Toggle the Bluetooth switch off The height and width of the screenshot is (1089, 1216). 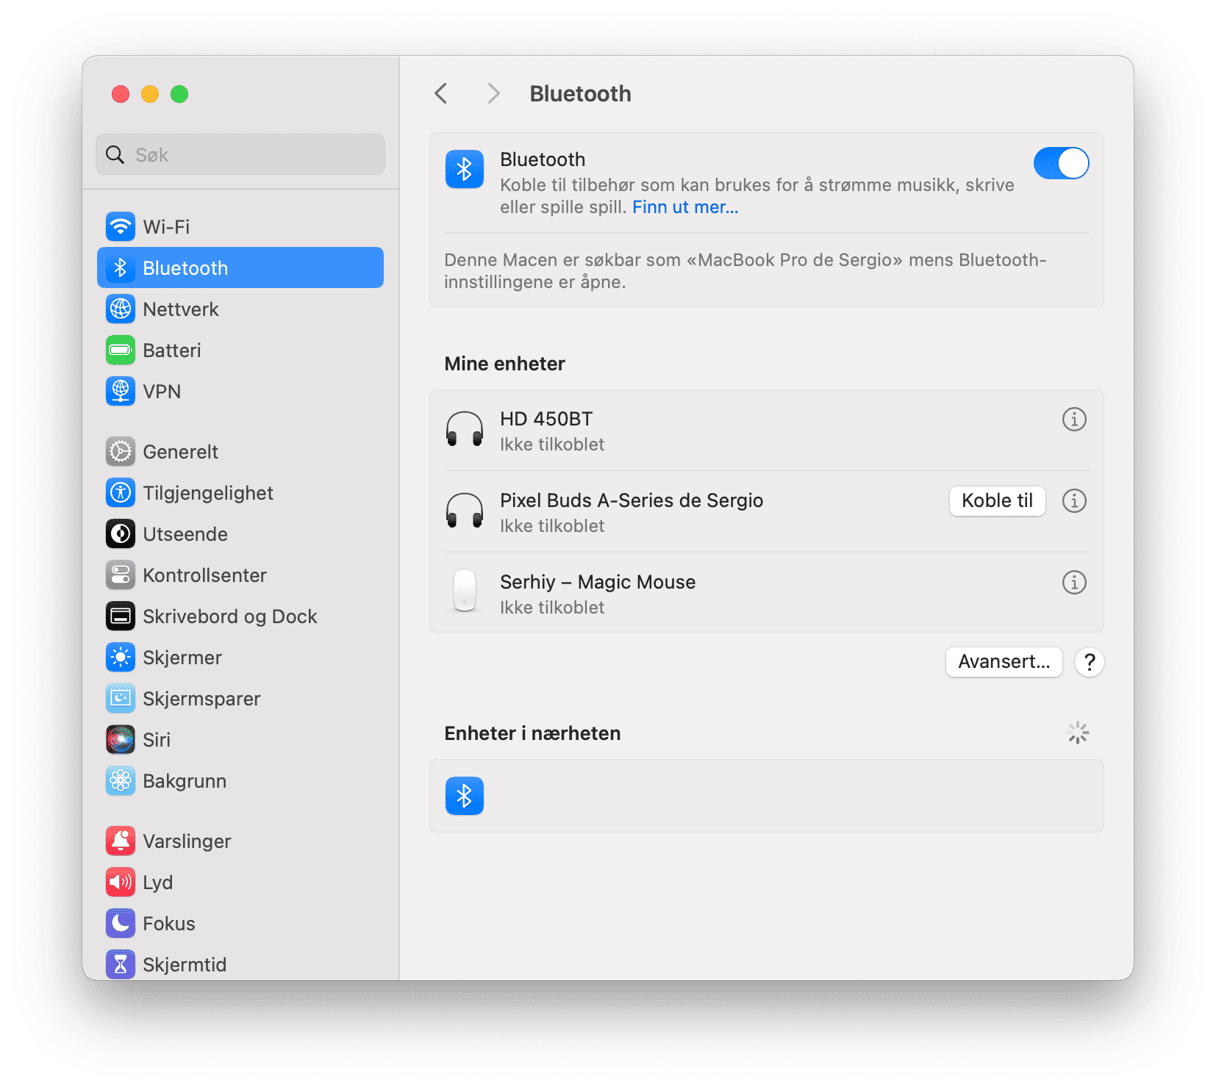(x=1060, y=163)
